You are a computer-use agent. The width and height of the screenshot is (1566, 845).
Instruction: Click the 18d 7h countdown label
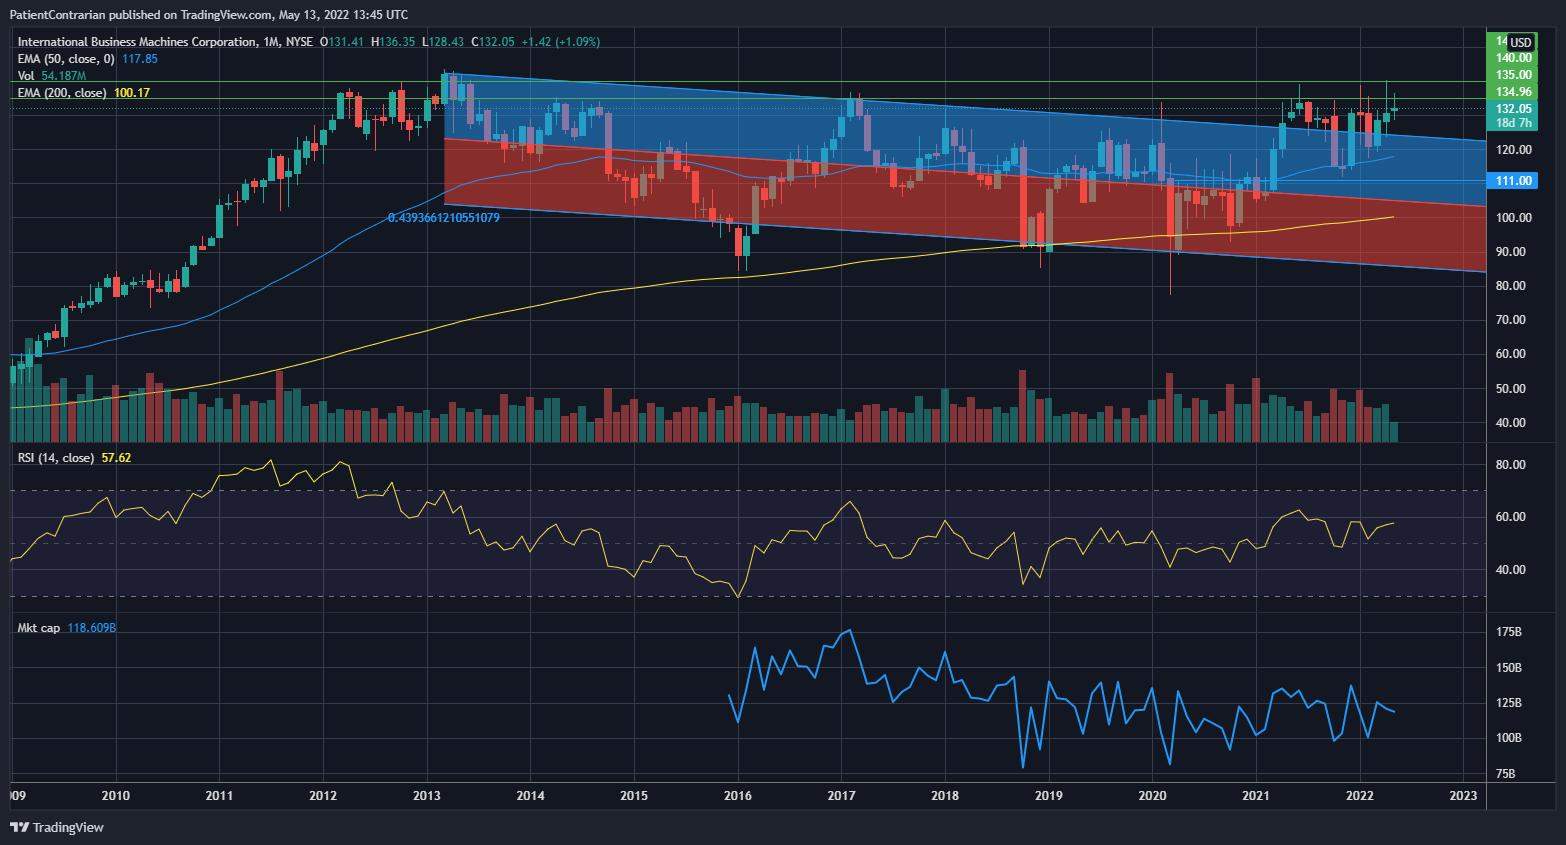[1514, 123]
